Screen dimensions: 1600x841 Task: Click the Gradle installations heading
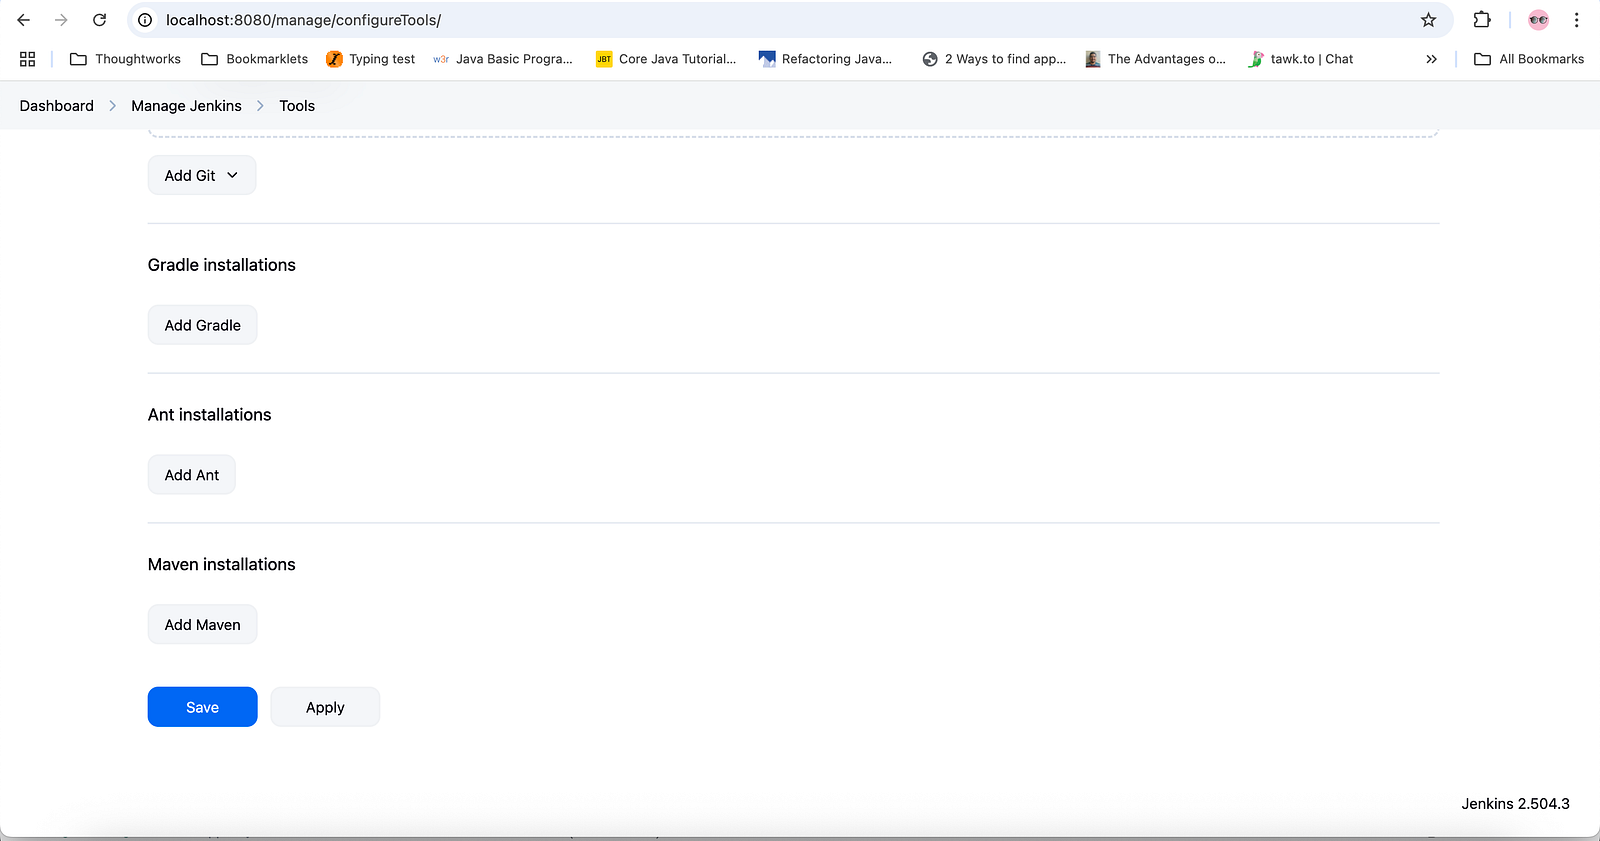coord(222,265)
